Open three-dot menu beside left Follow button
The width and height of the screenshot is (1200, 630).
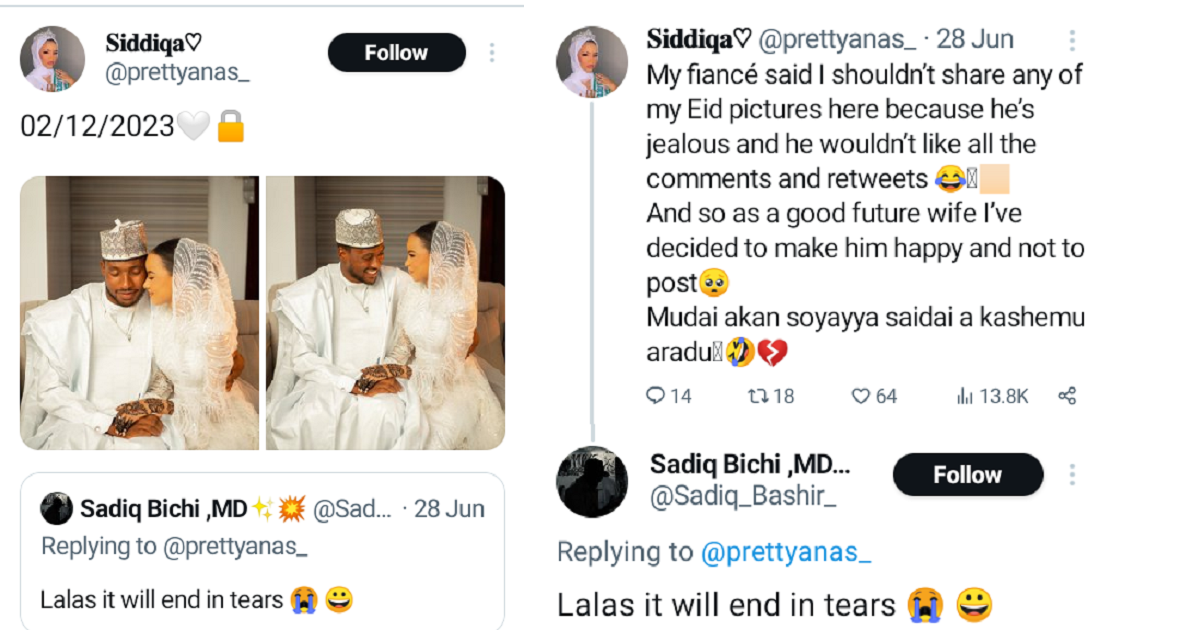(x=490, y=52)
